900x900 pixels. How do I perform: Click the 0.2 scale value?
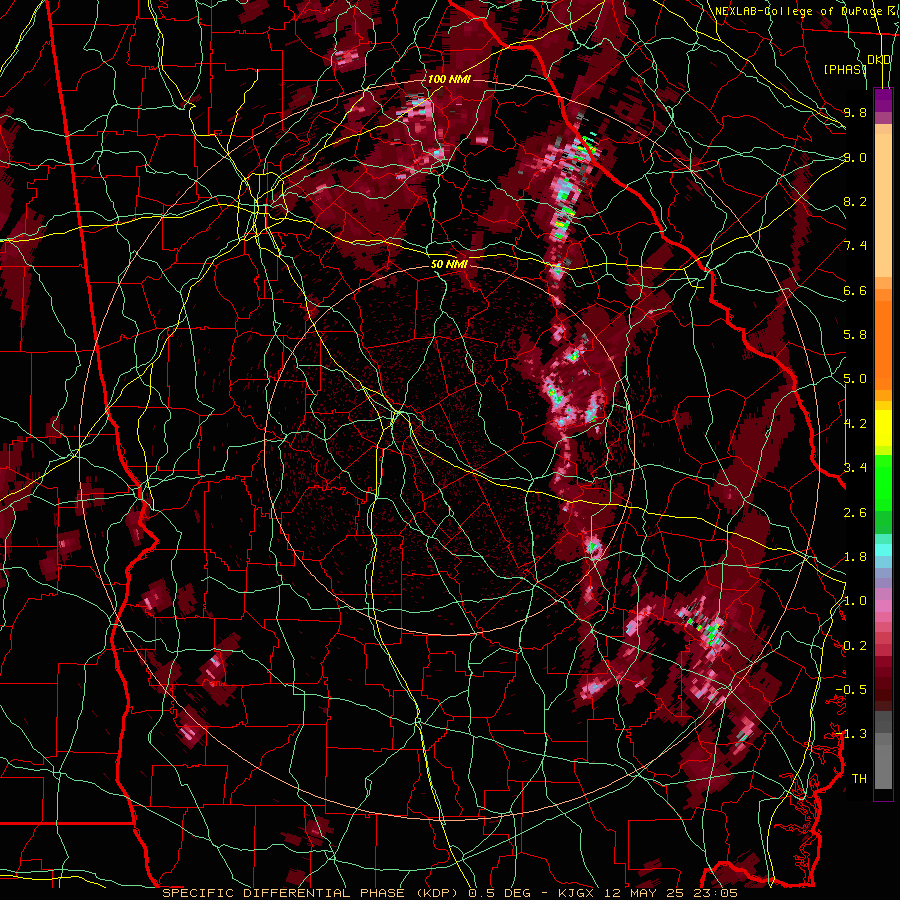click(855, 646)
